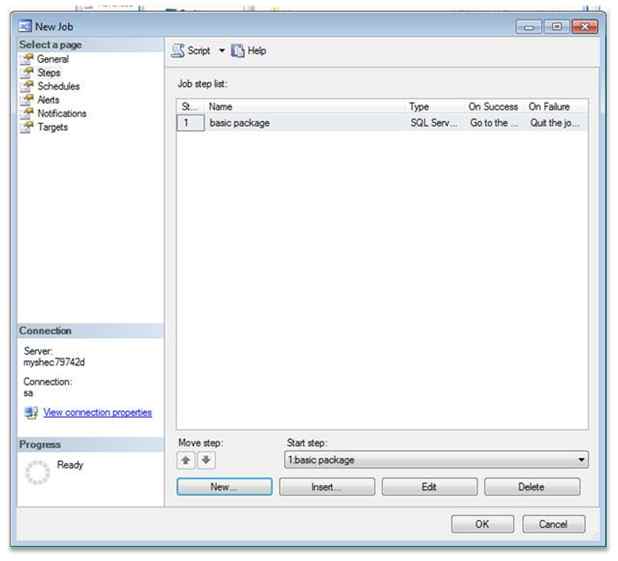Click the Notifications page icon
Screen dimensions: 618x561
(x=27, y=114)
